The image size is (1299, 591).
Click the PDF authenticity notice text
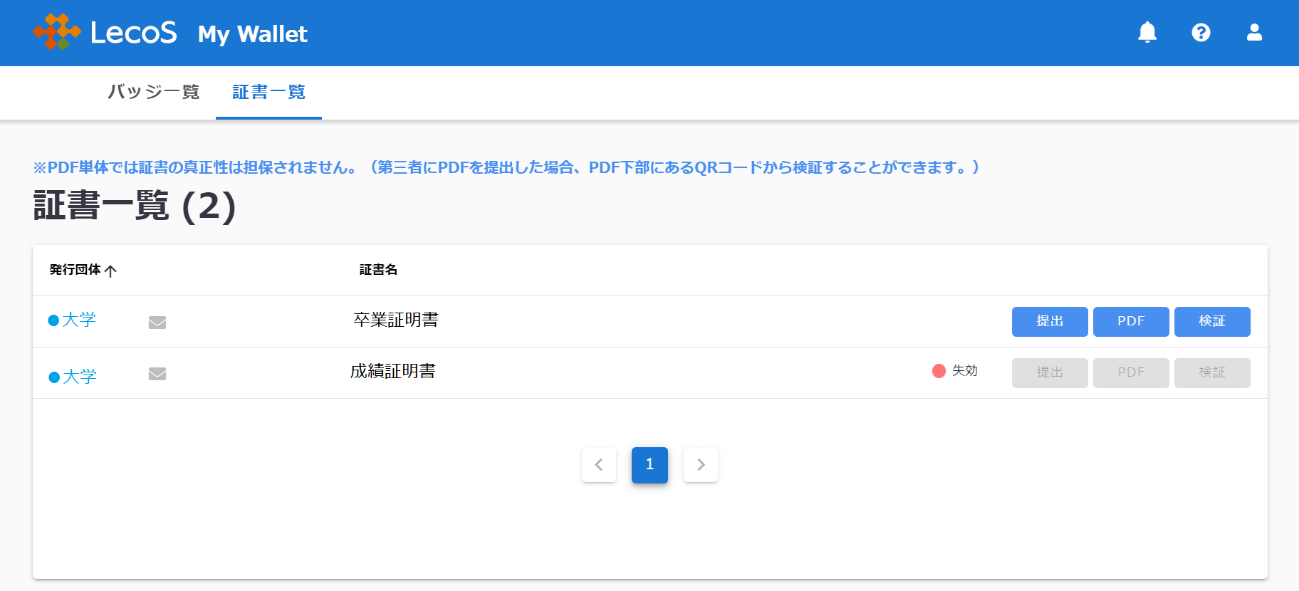(x=507, y=167)
